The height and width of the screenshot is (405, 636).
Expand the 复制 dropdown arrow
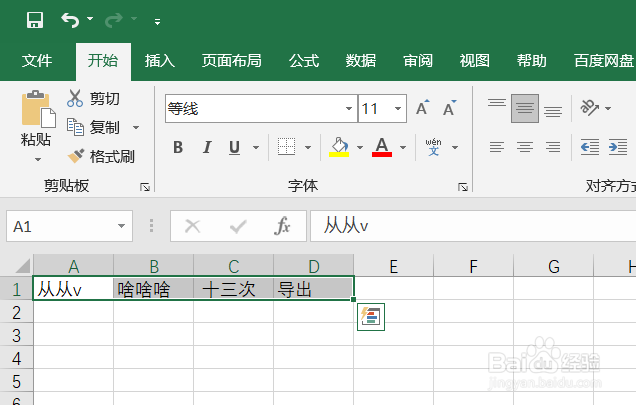tap(136, 127)
